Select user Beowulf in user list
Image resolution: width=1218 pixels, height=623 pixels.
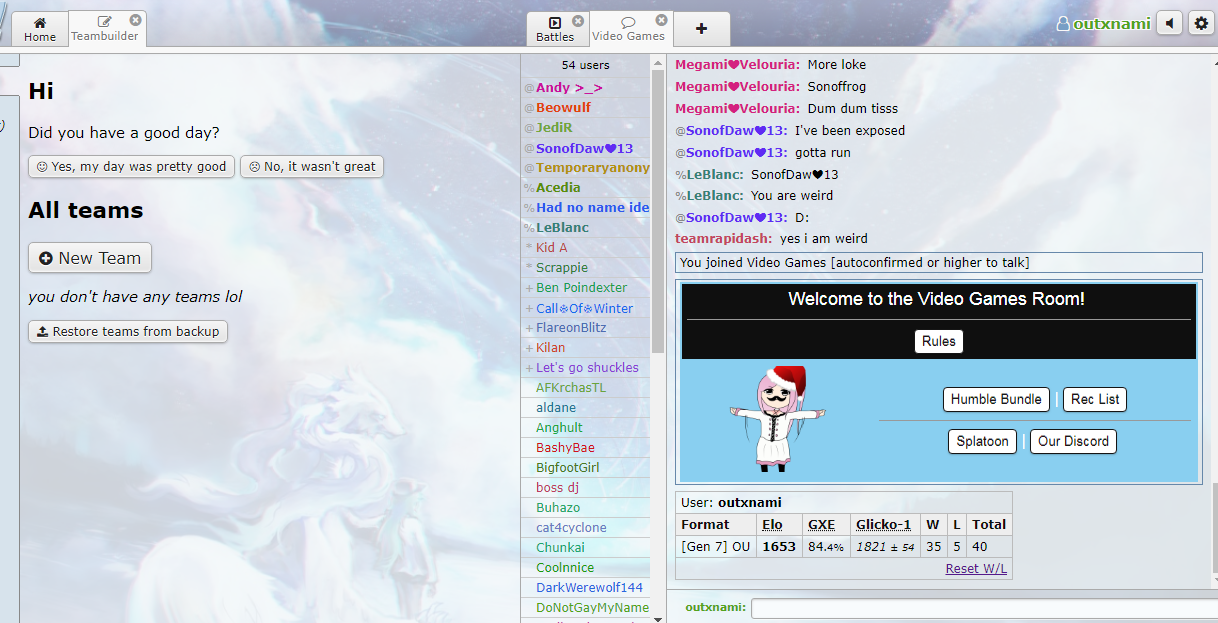click(586, 108)
